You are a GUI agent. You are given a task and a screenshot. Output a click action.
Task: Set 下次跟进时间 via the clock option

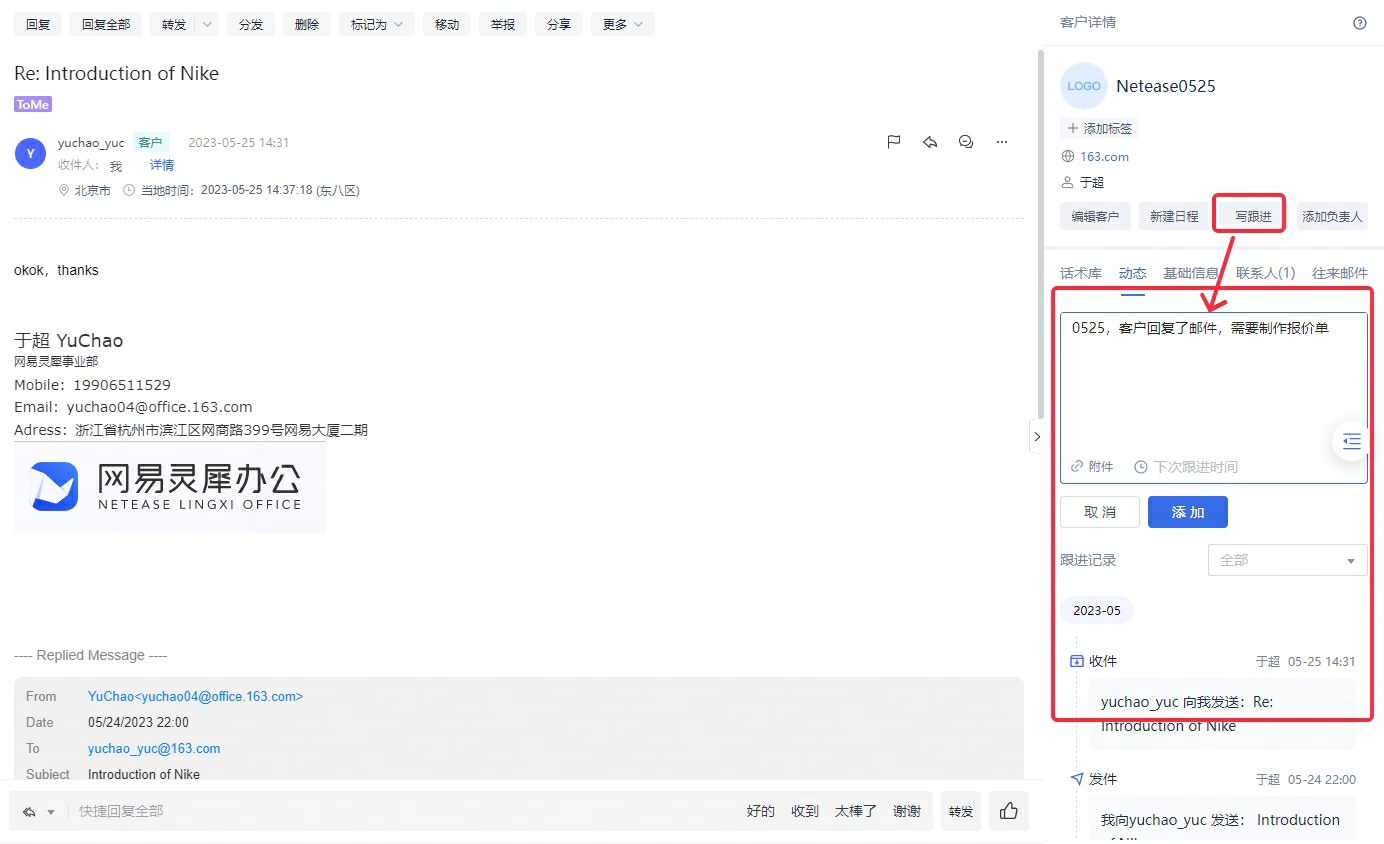(1186, 467)
